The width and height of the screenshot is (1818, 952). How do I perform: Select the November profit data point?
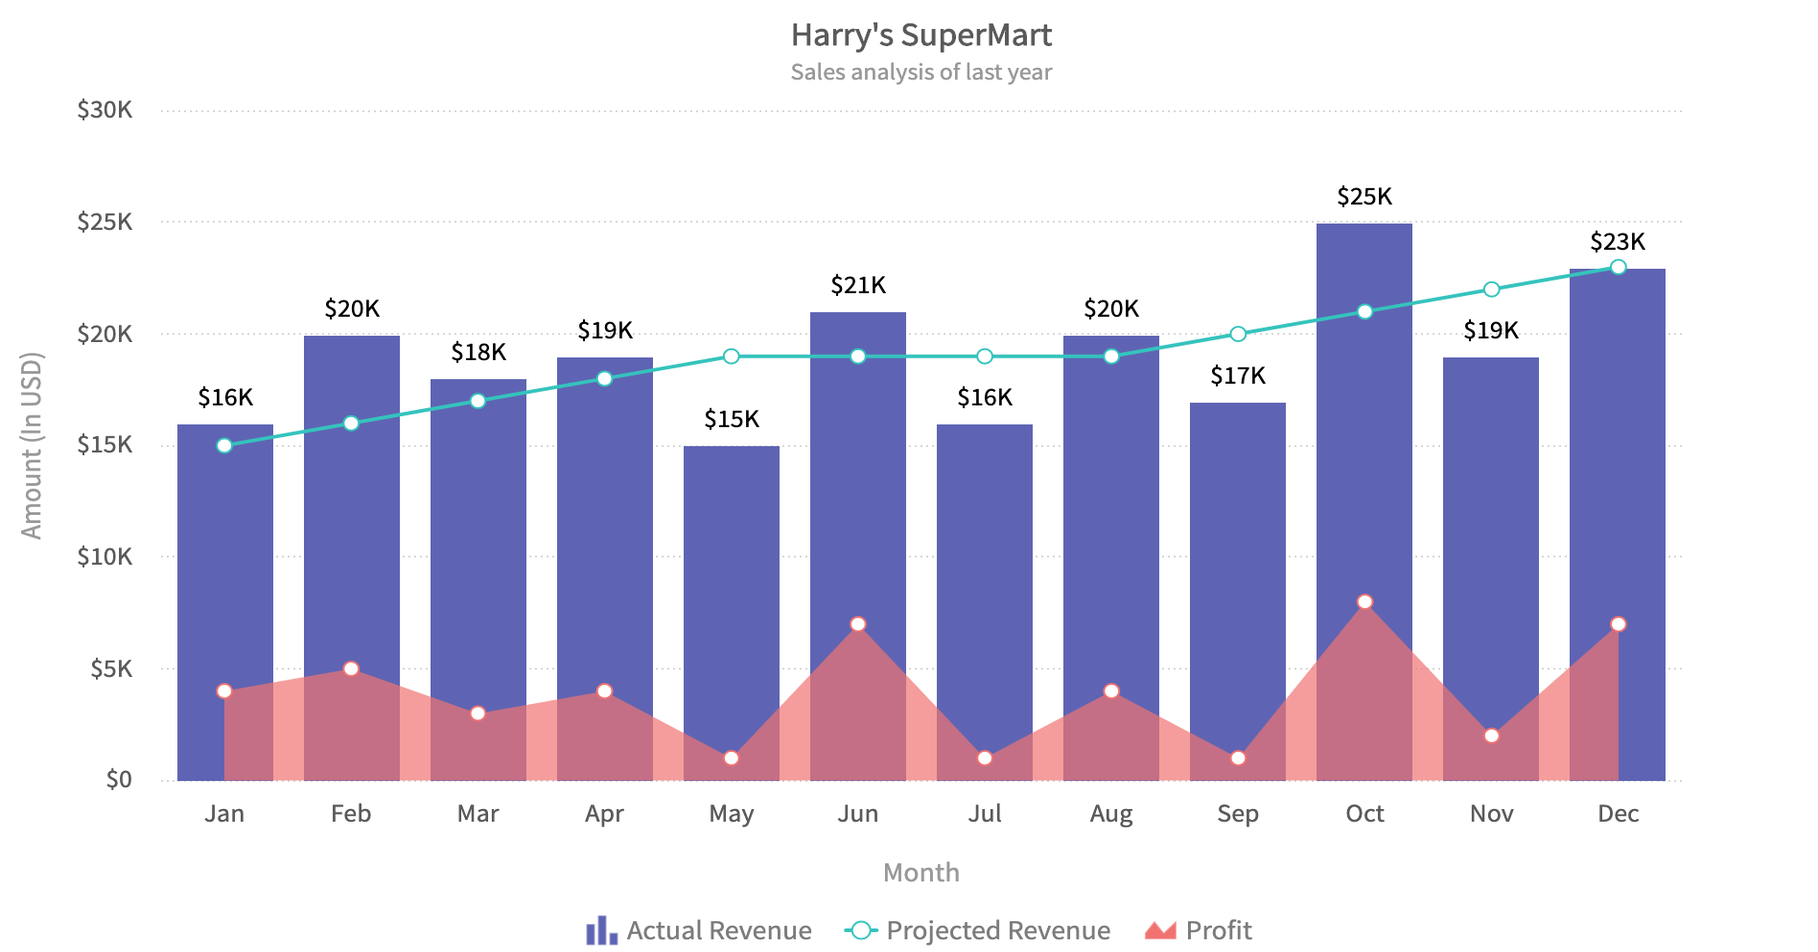pos(1491,736)
